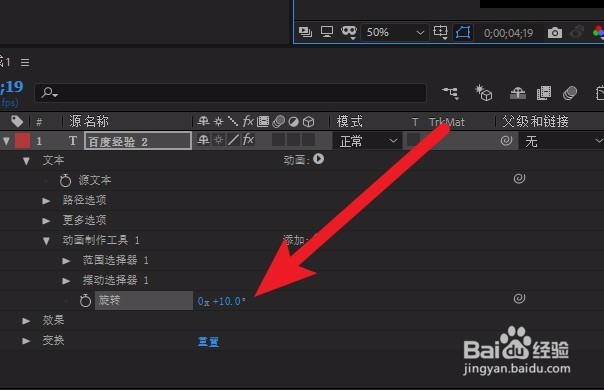The image size is (604, 390).
Task: Click the 父级和链接 column header
Action: pos(535,121)
